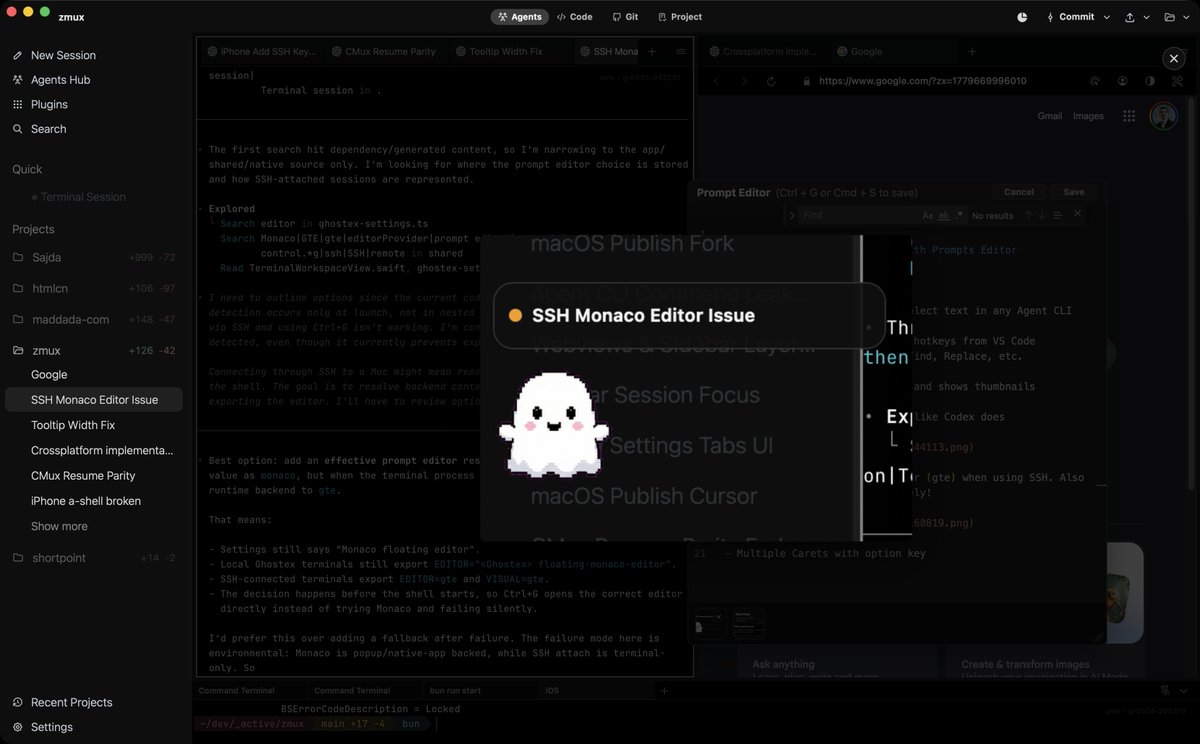1200x744 pixels.
Task: Toggle Match Case in Find bar
Action: (x=928, y=215)
